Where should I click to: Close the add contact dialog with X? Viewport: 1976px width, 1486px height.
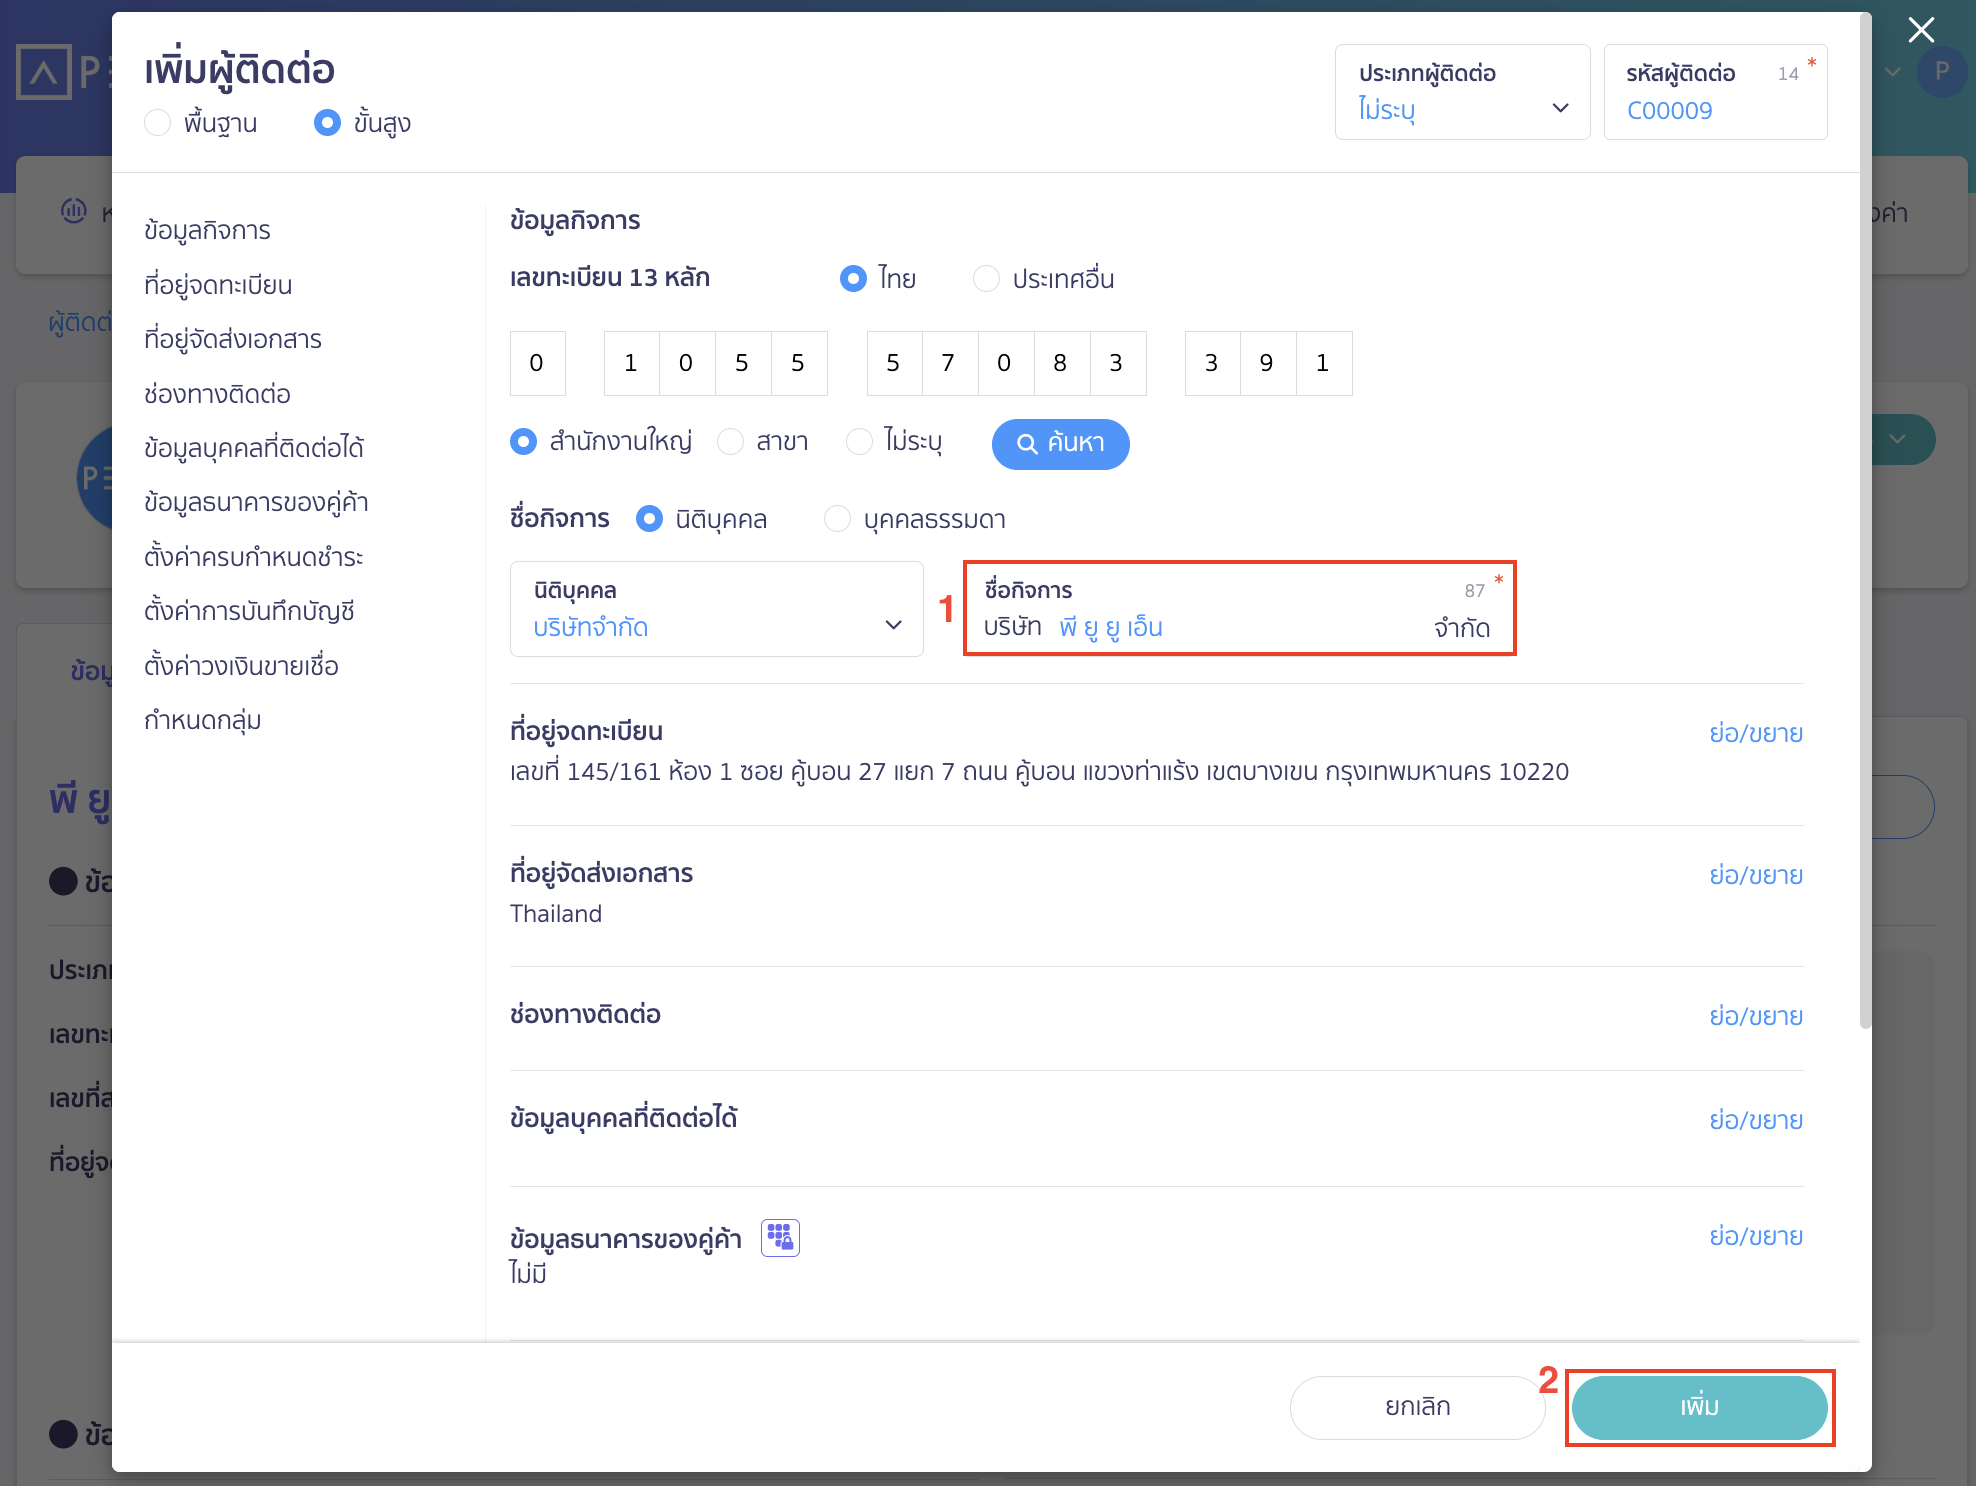pyautogui.click(x=1920, y=30)
